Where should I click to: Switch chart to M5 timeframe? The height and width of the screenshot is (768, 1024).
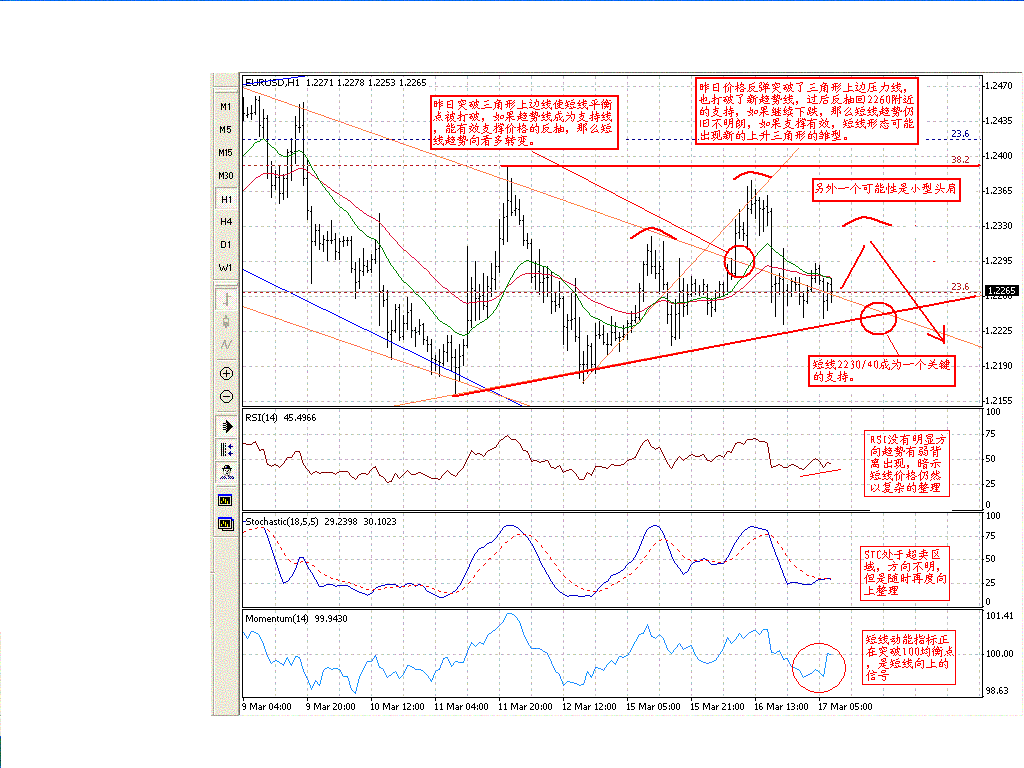click(x=226, y=129)
